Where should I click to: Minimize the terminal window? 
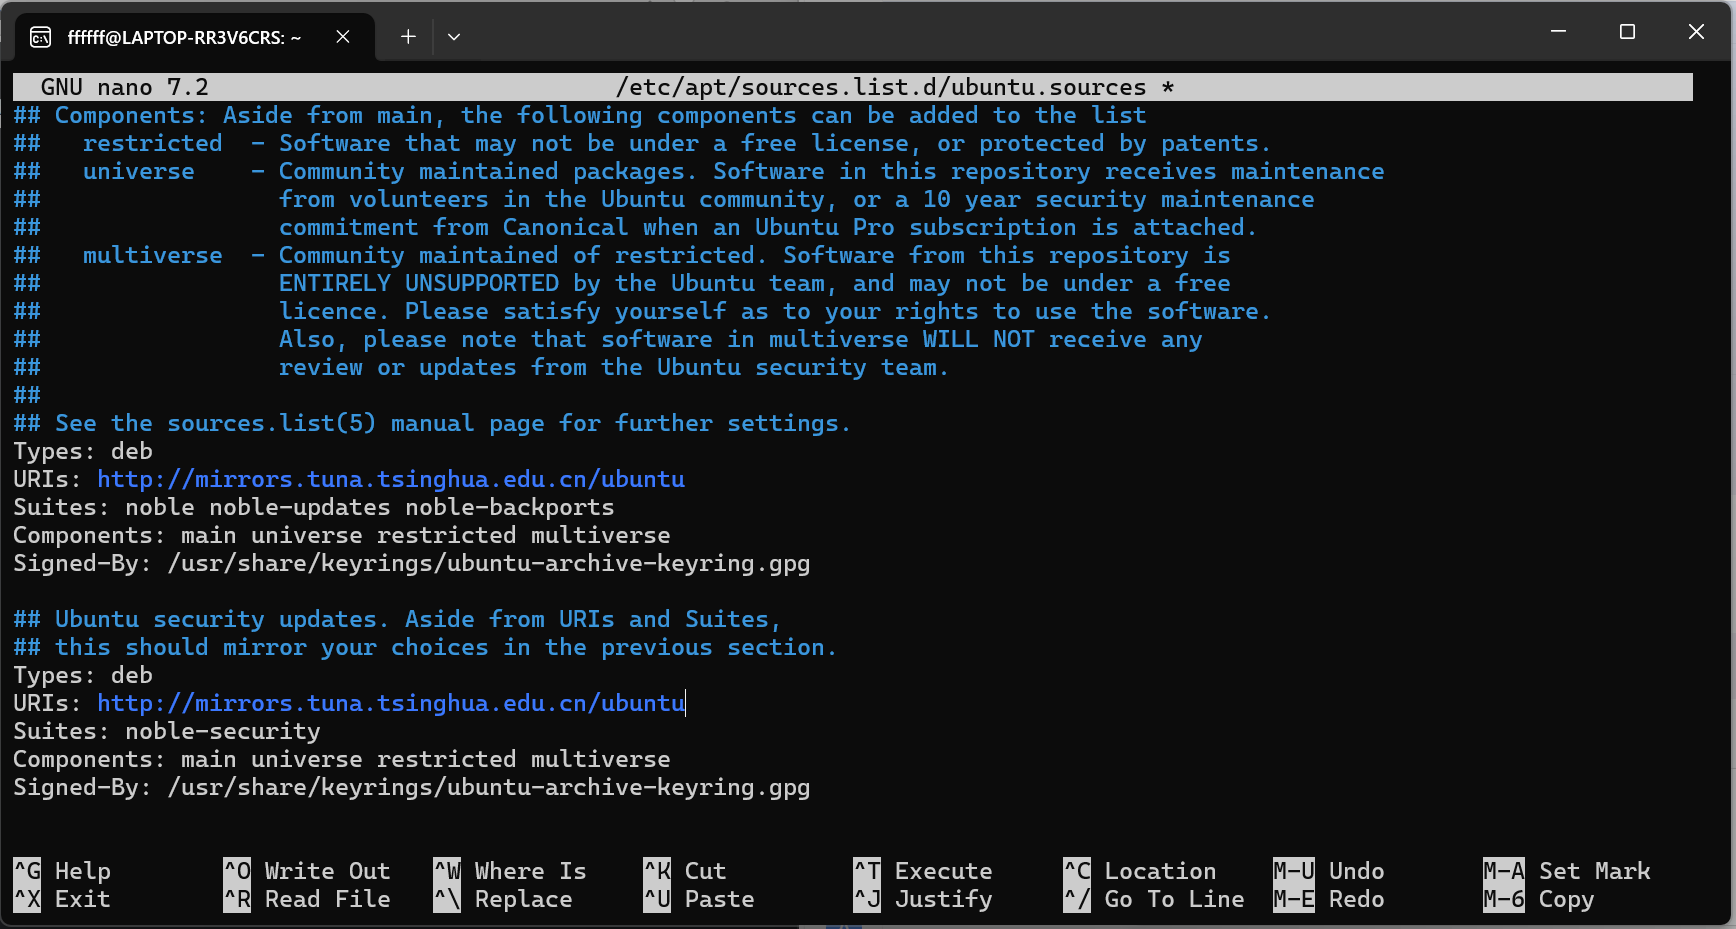(1558, 32)
